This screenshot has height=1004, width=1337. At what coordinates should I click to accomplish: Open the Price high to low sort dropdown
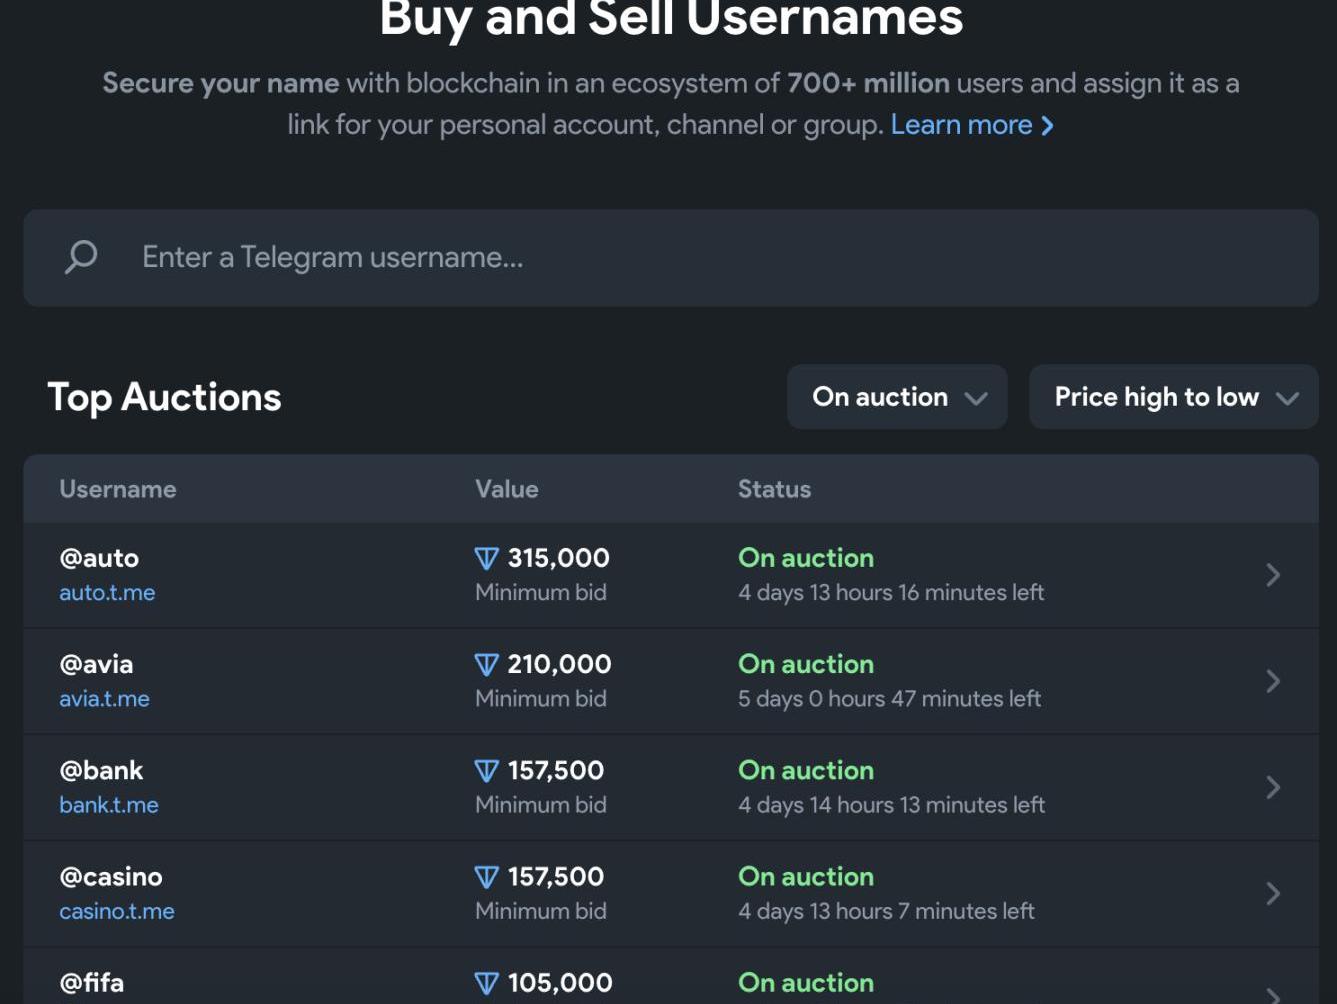pos(1173,397)
